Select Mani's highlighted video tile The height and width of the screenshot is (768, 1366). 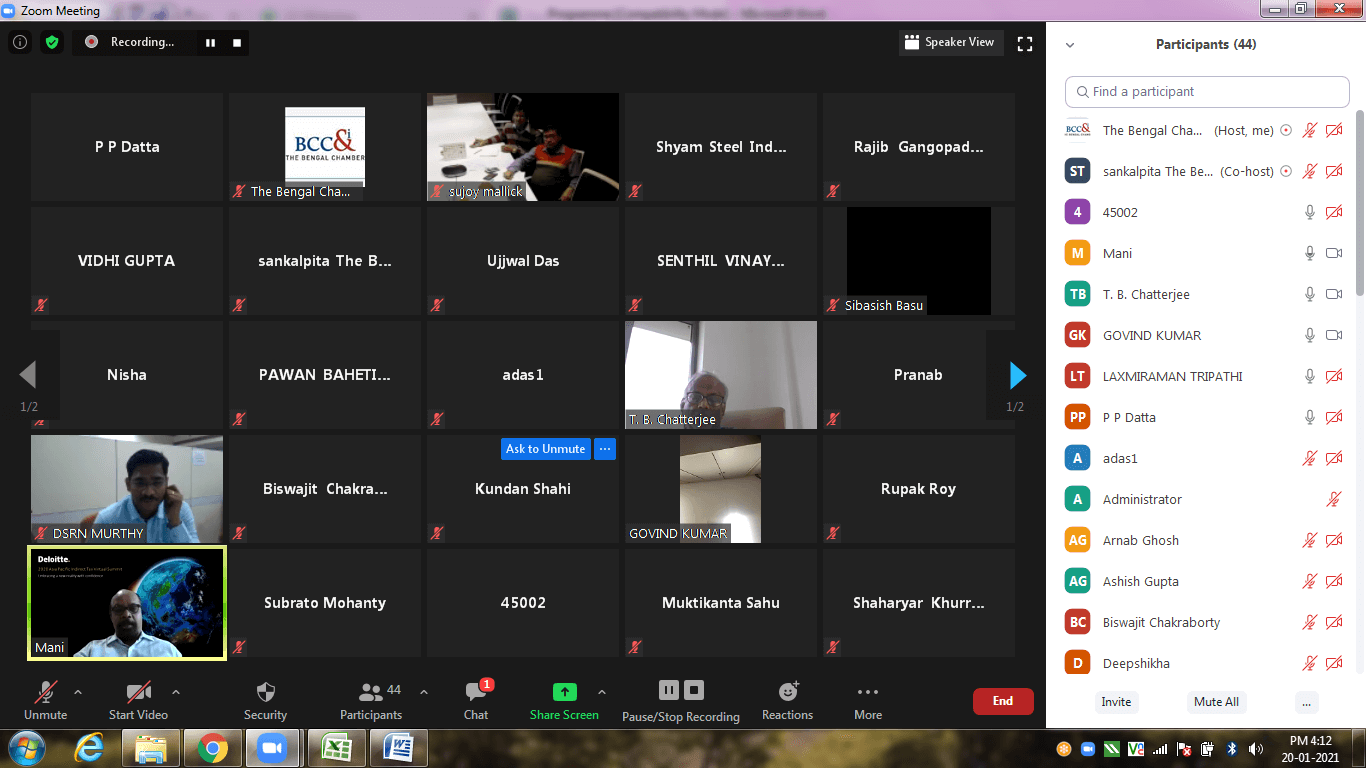coord(127,603)
